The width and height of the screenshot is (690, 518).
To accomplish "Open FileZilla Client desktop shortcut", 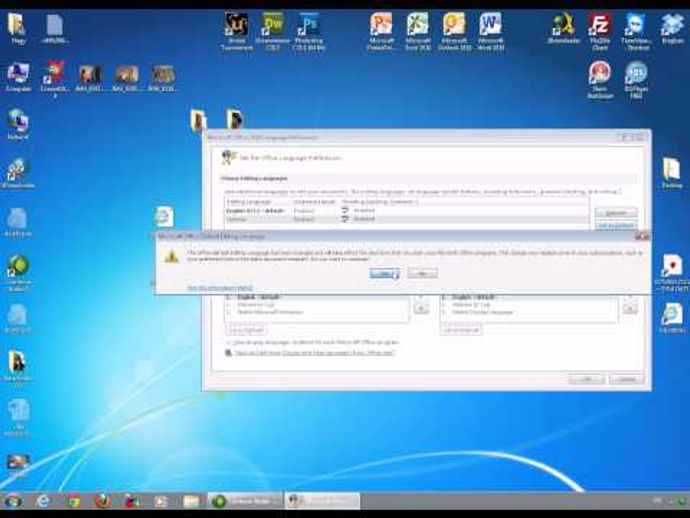I will [599, 31].
